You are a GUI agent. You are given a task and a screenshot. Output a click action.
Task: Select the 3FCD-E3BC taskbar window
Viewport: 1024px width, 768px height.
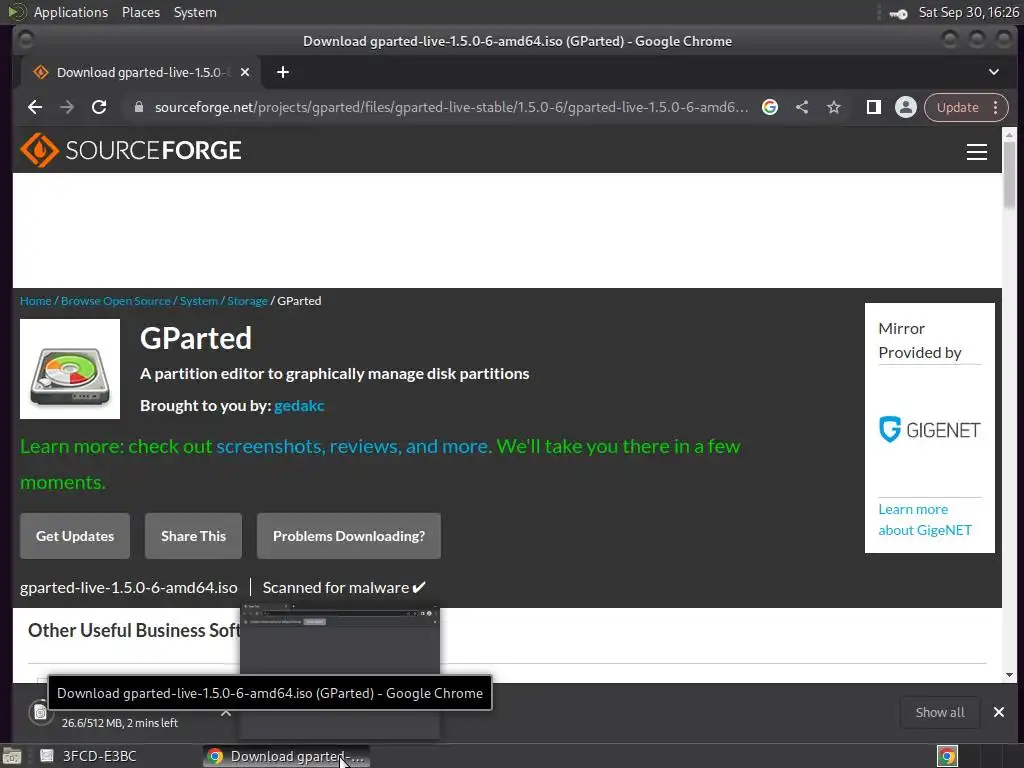[89, 756]
